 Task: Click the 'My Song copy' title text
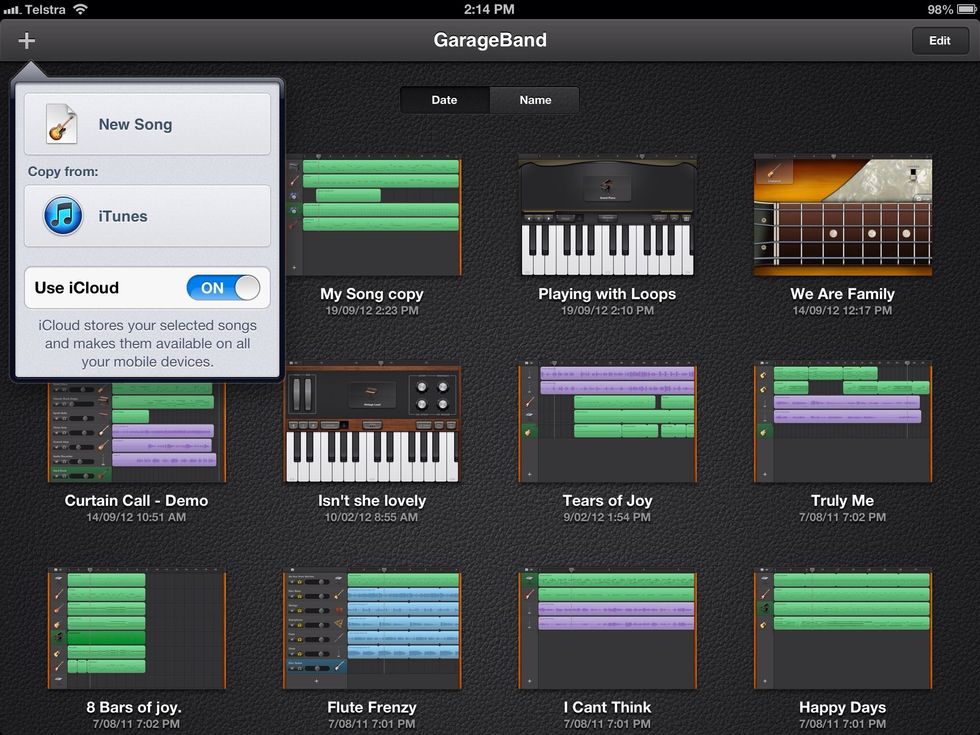pos(372,294)
